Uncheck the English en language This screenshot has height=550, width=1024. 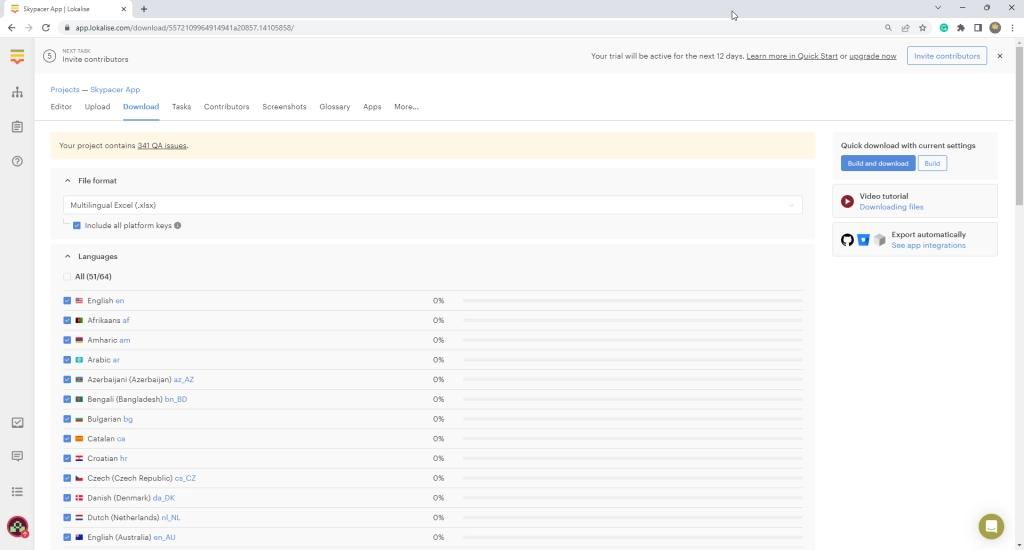pos(67,300)
